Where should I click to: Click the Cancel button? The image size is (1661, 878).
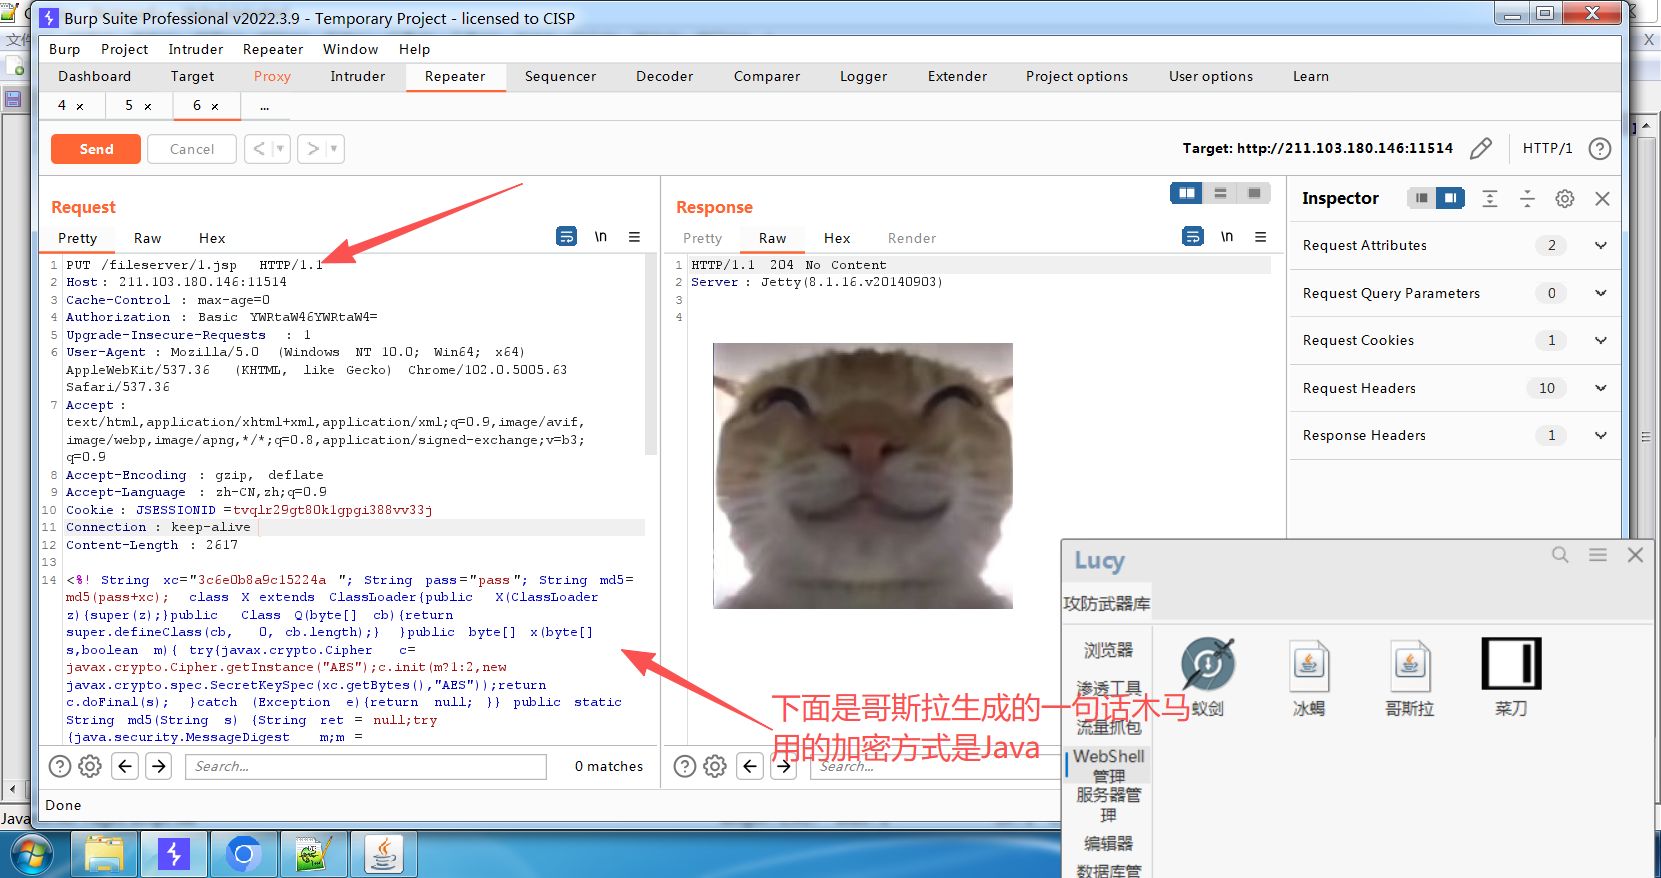(192, 149)
